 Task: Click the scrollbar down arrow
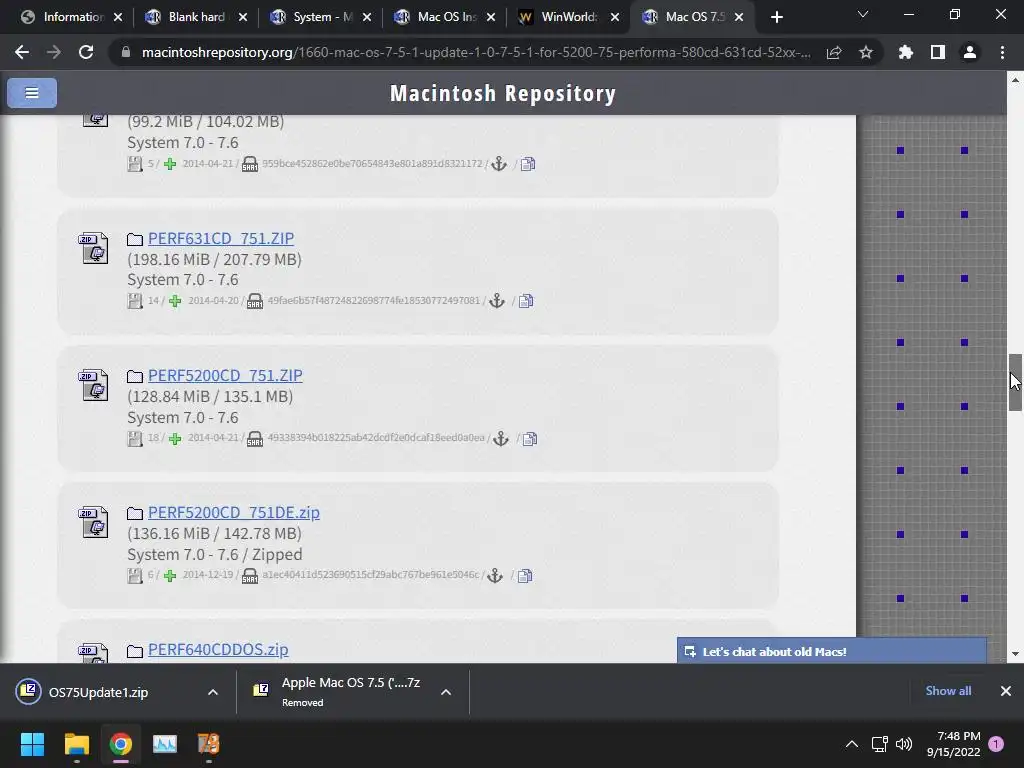click(x=1015, y=654)
